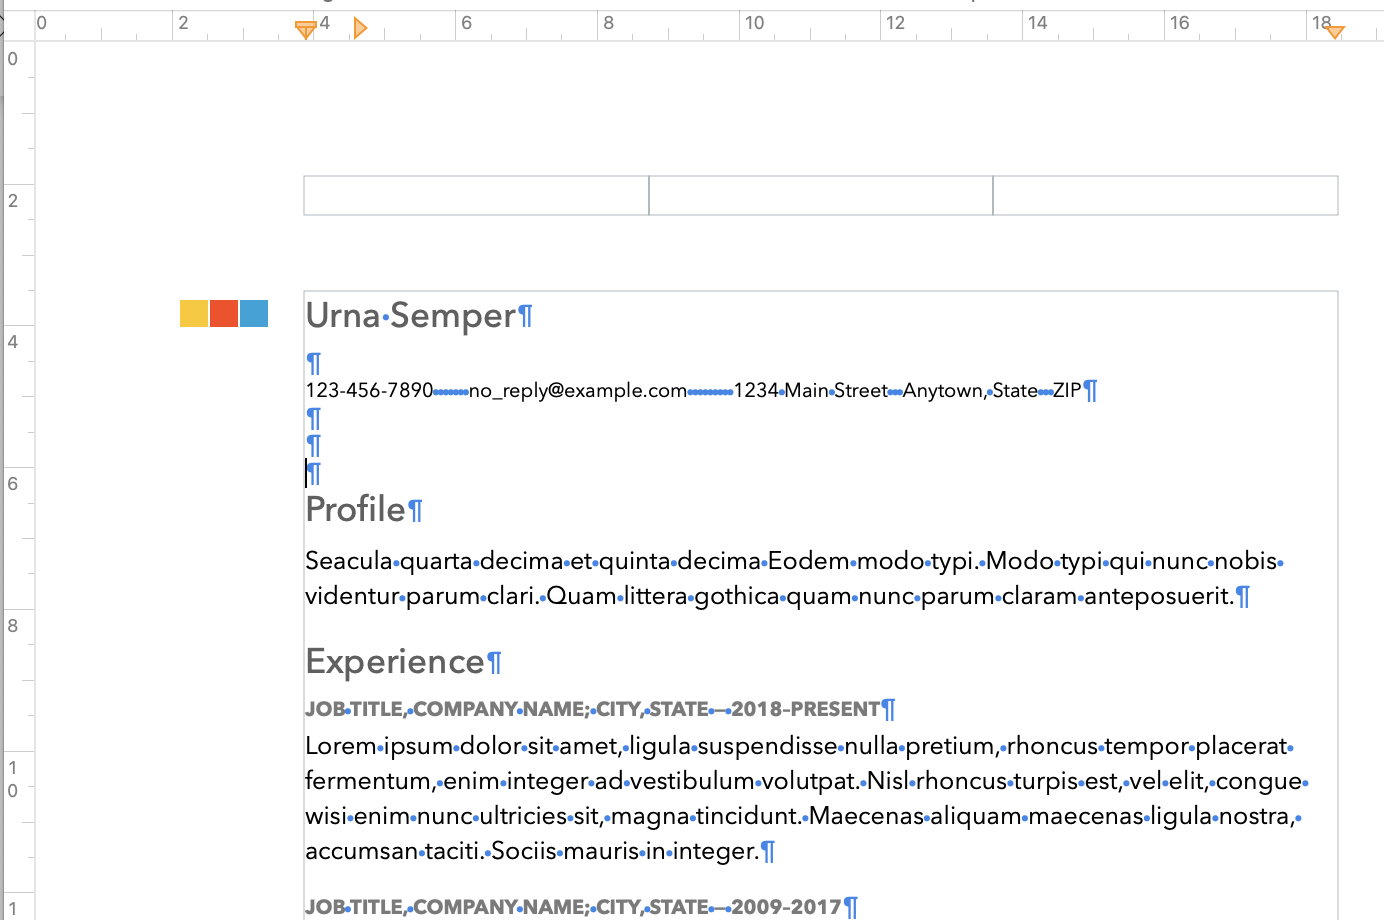This screenshot has width=1384, height=920.
Task: Click the "1234 Main Street" address text
Action: [811, 390]
